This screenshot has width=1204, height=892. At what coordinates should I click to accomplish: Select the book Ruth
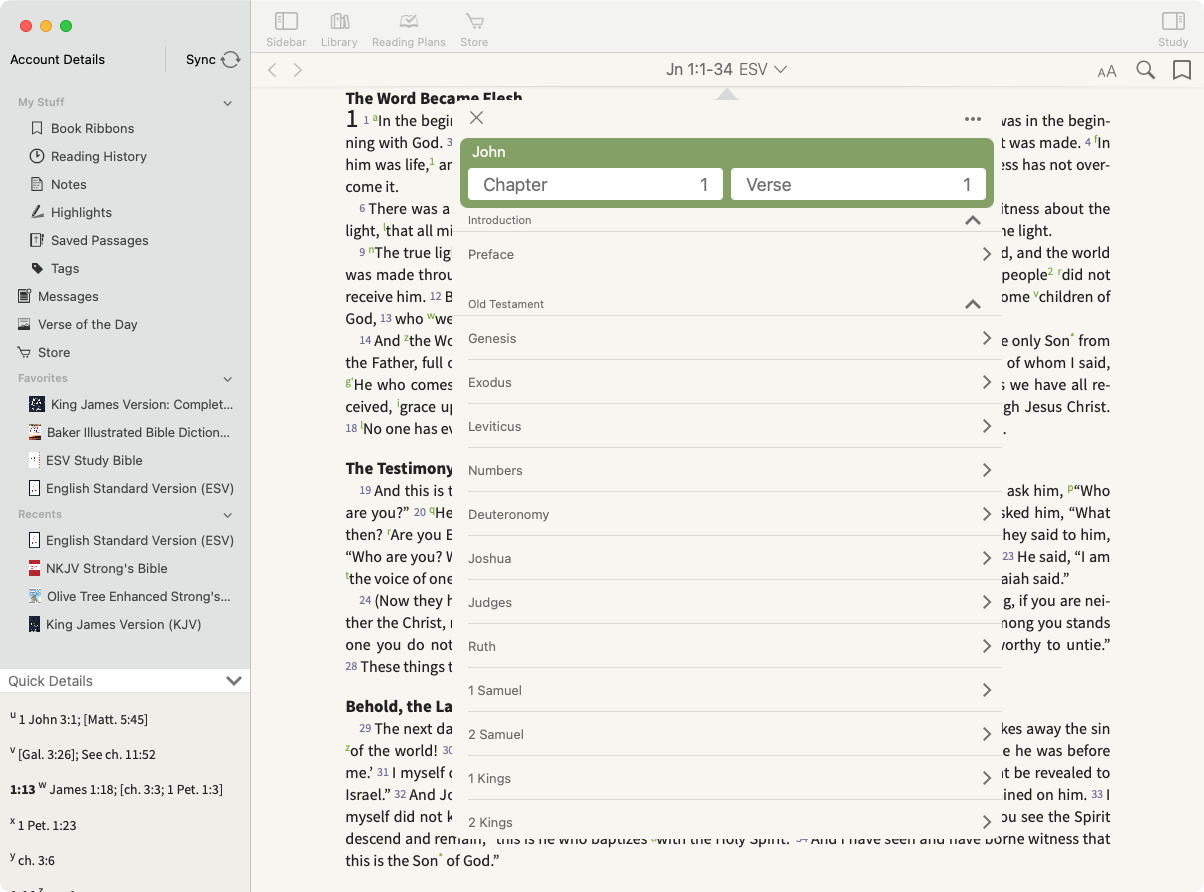coord(728,646)
